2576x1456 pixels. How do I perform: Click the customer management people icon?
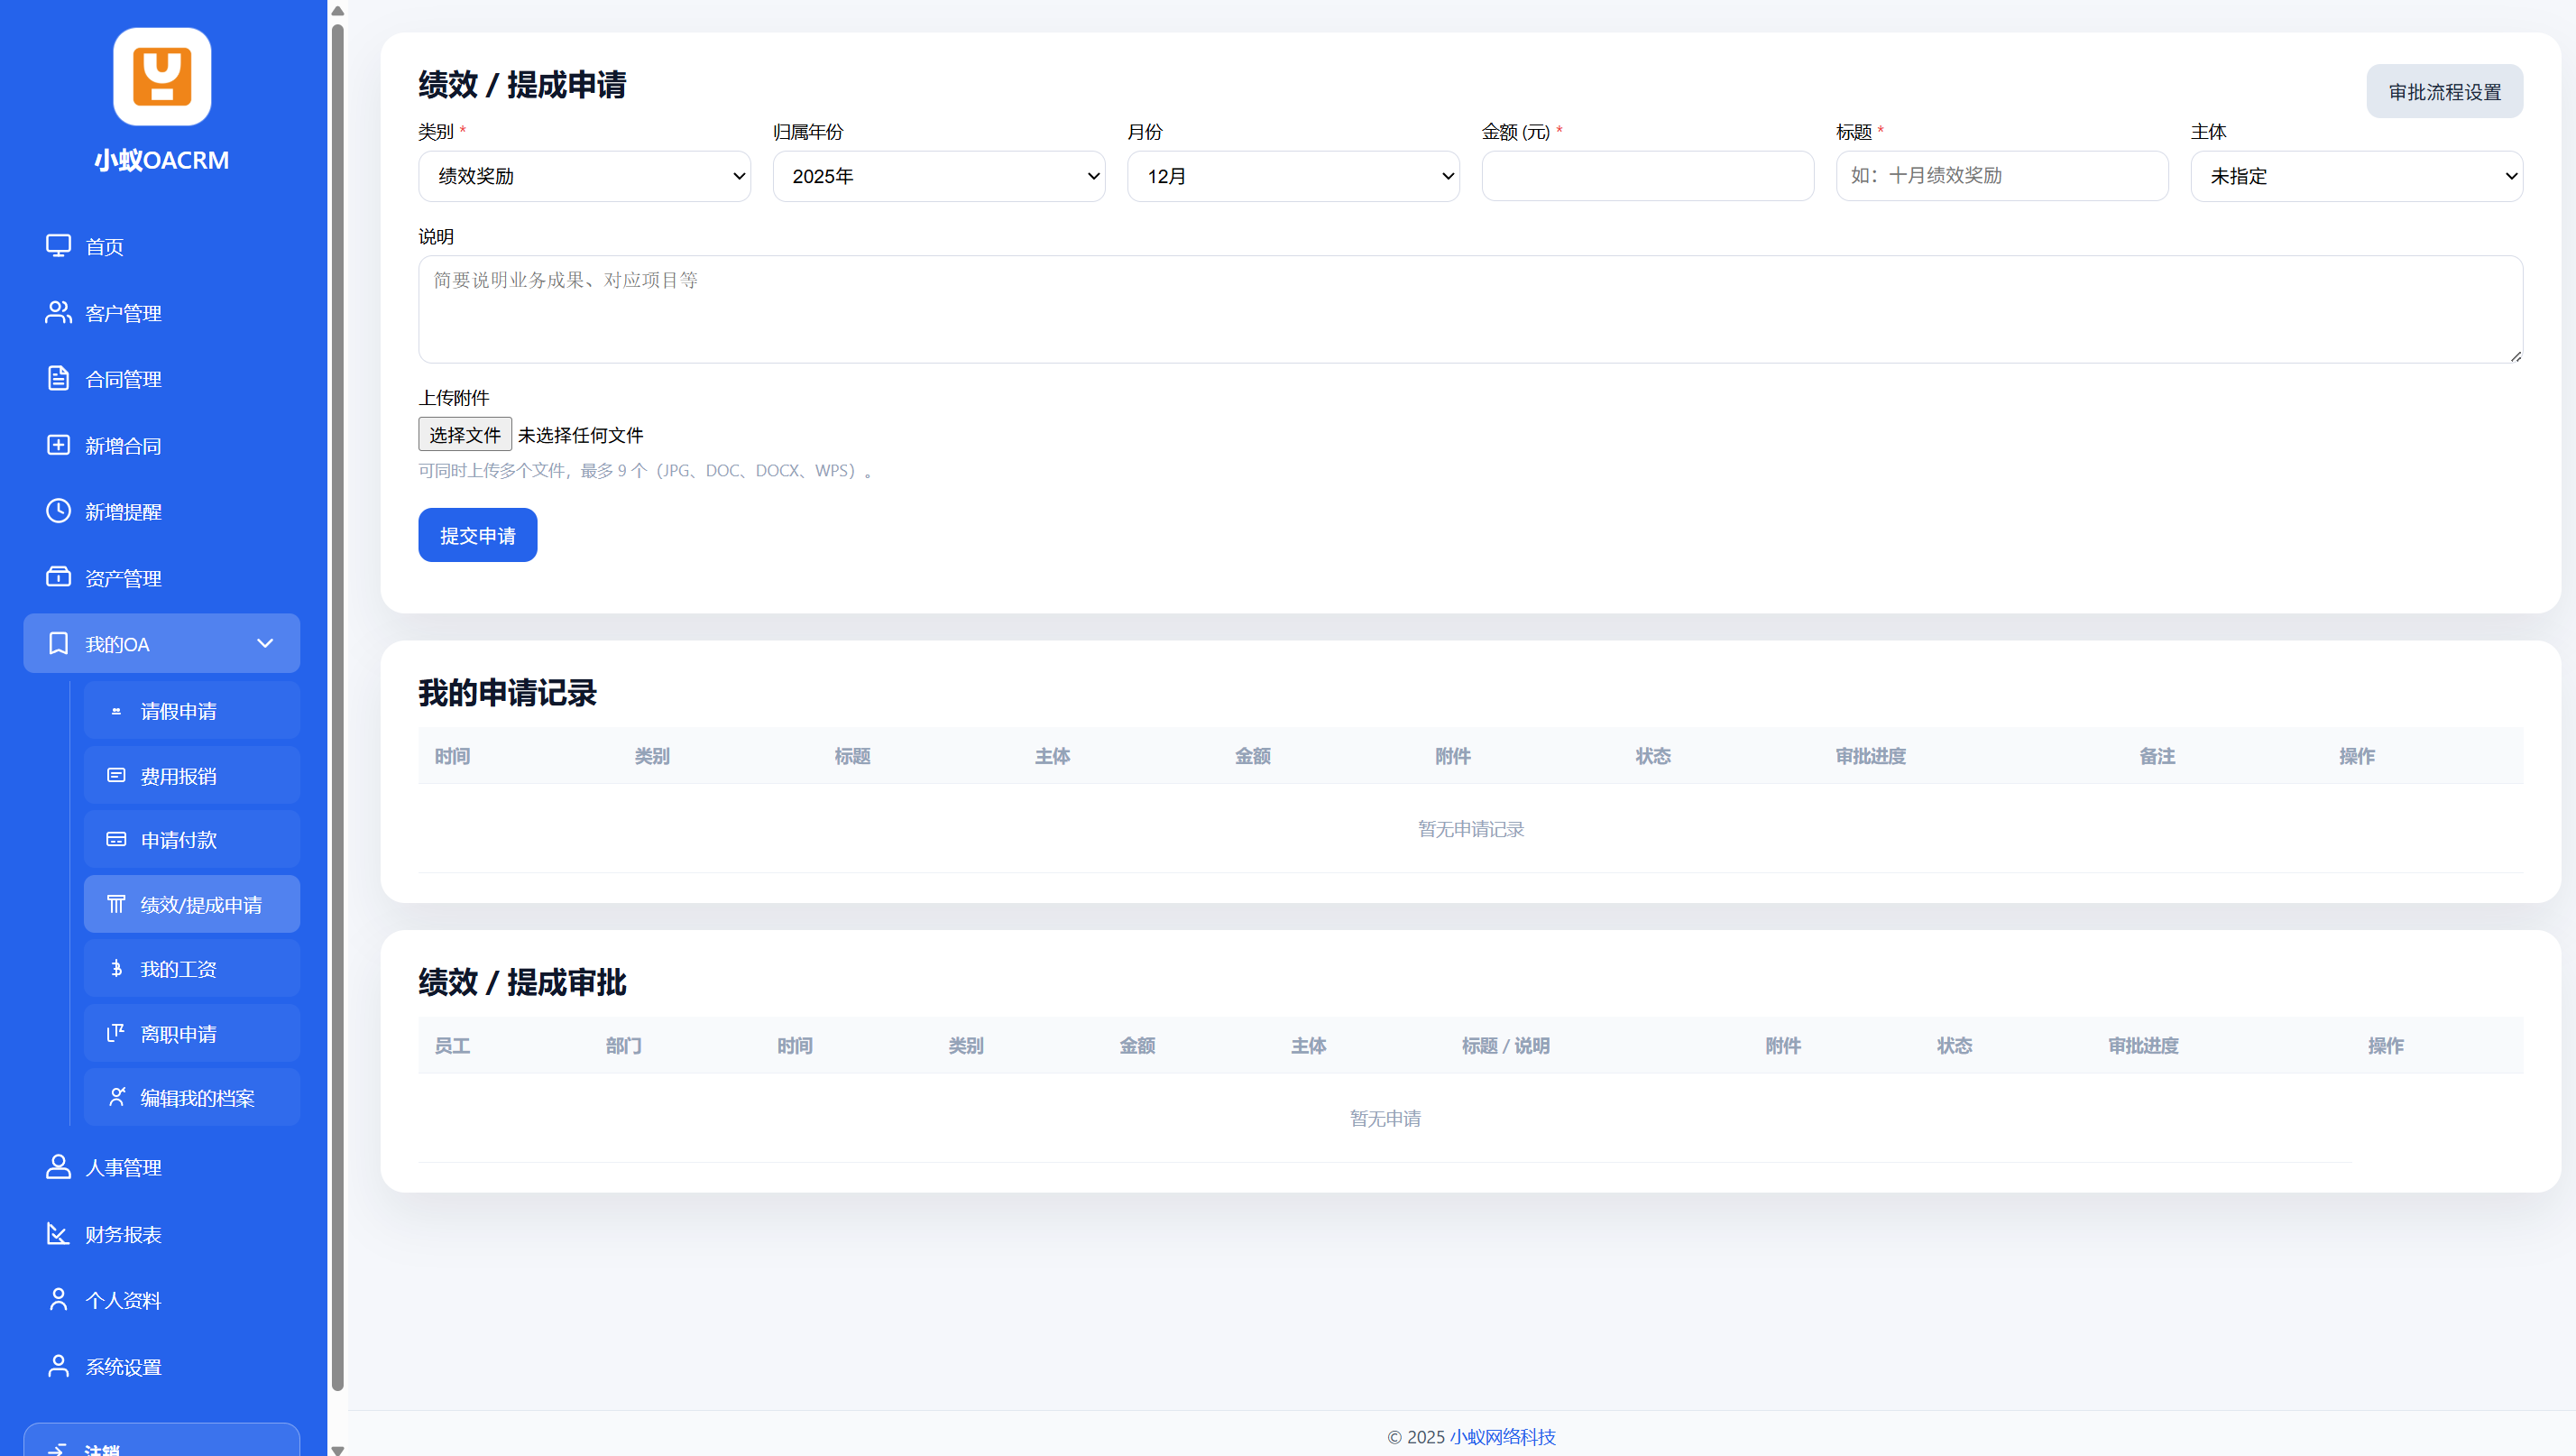coord(58,313)
